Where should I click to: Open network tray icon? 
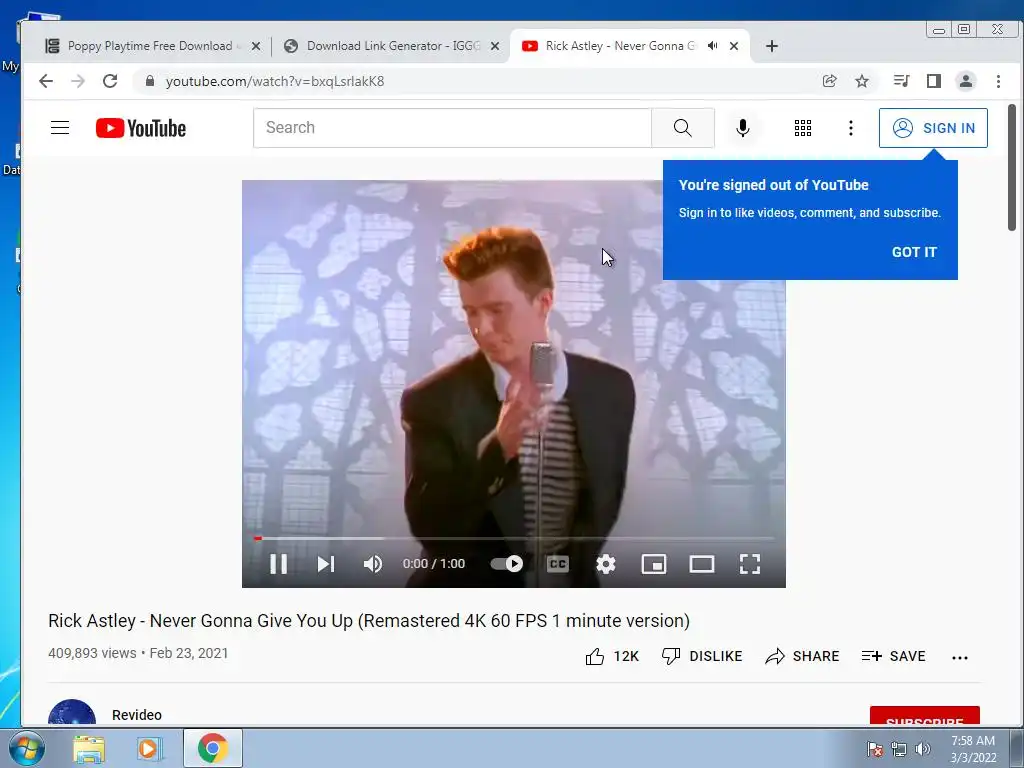tap(899, 749)
